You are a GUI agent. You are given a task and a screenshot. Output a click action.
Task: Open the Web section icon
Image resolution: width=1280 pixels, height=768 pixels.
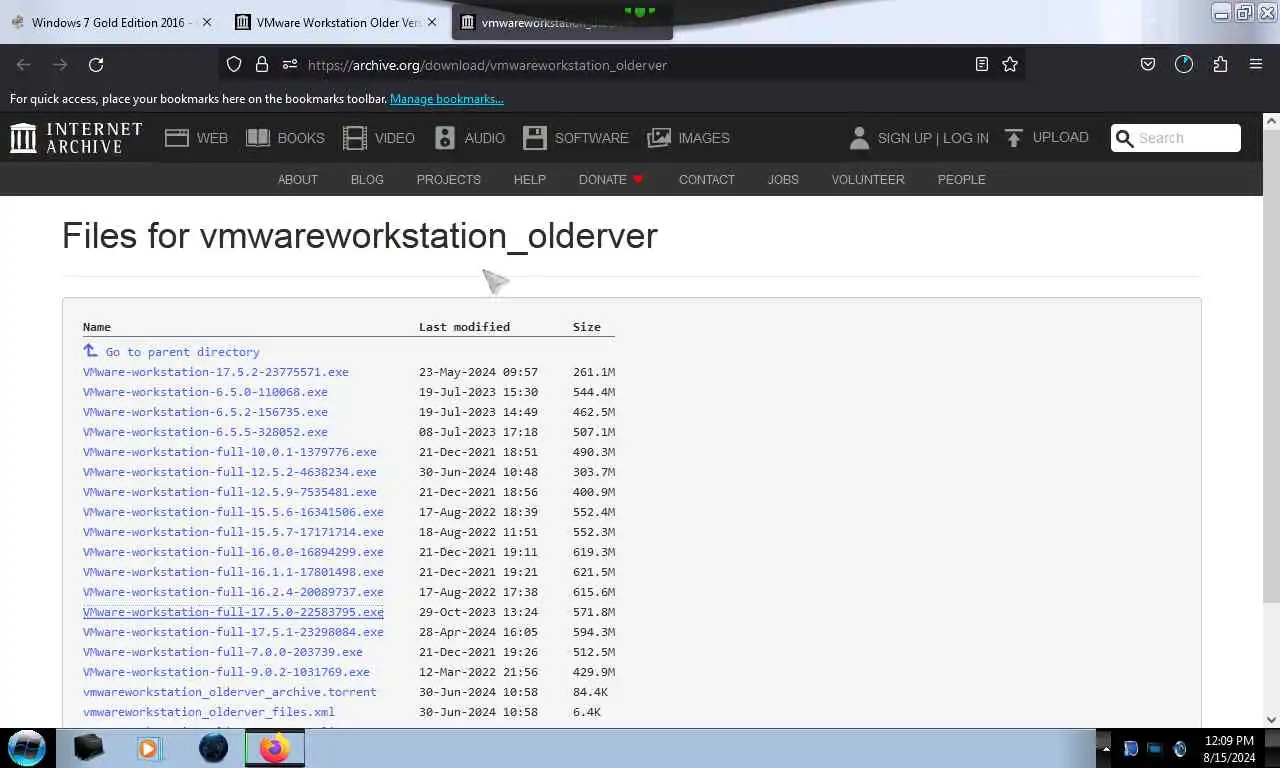177,138
